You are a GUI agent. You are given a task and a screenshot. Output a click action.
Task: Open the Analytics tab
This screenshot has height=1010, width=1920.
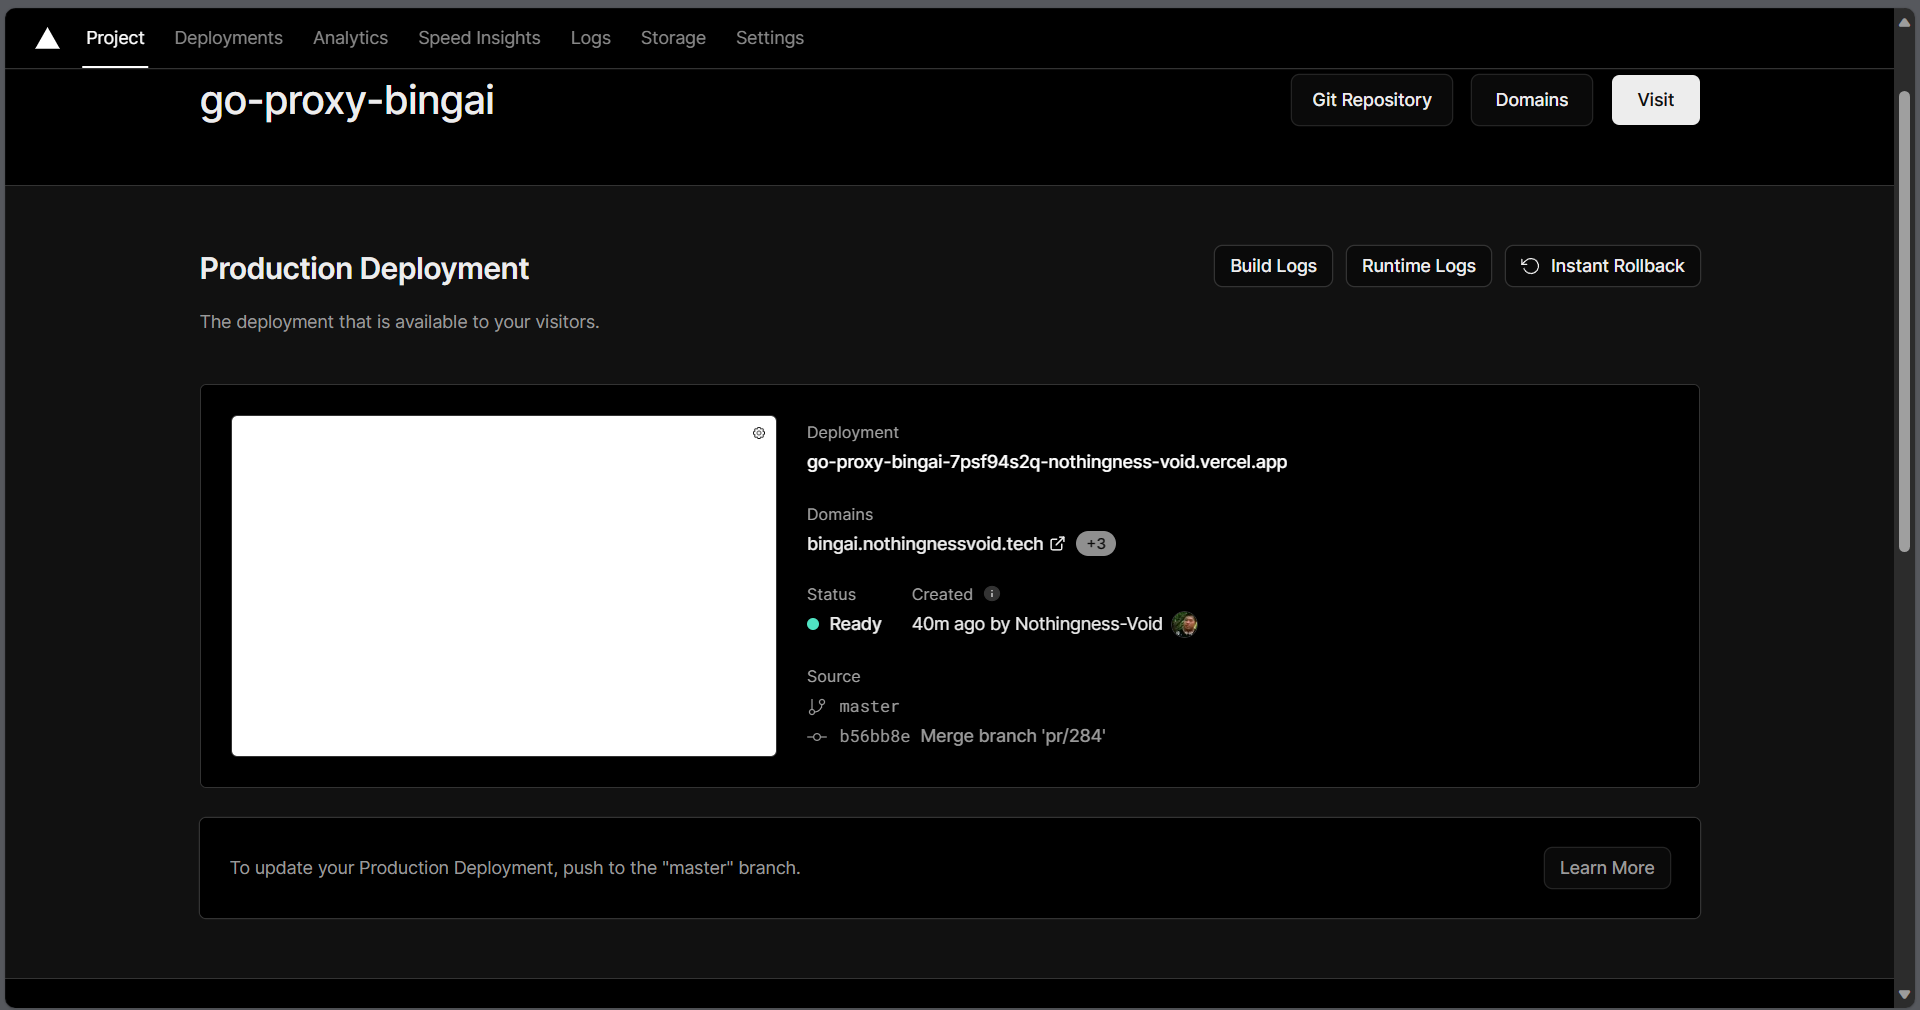pos(350,38)
